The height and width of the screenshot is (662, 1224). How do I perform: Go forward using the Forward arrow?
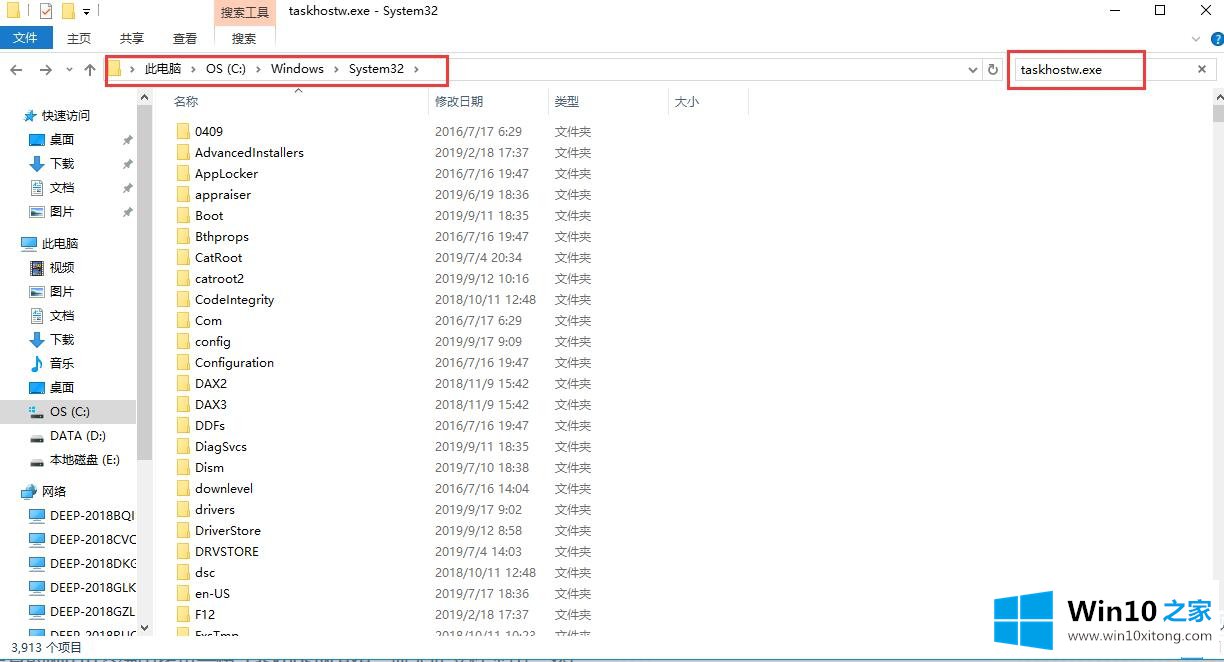click(x=45, y=70)
